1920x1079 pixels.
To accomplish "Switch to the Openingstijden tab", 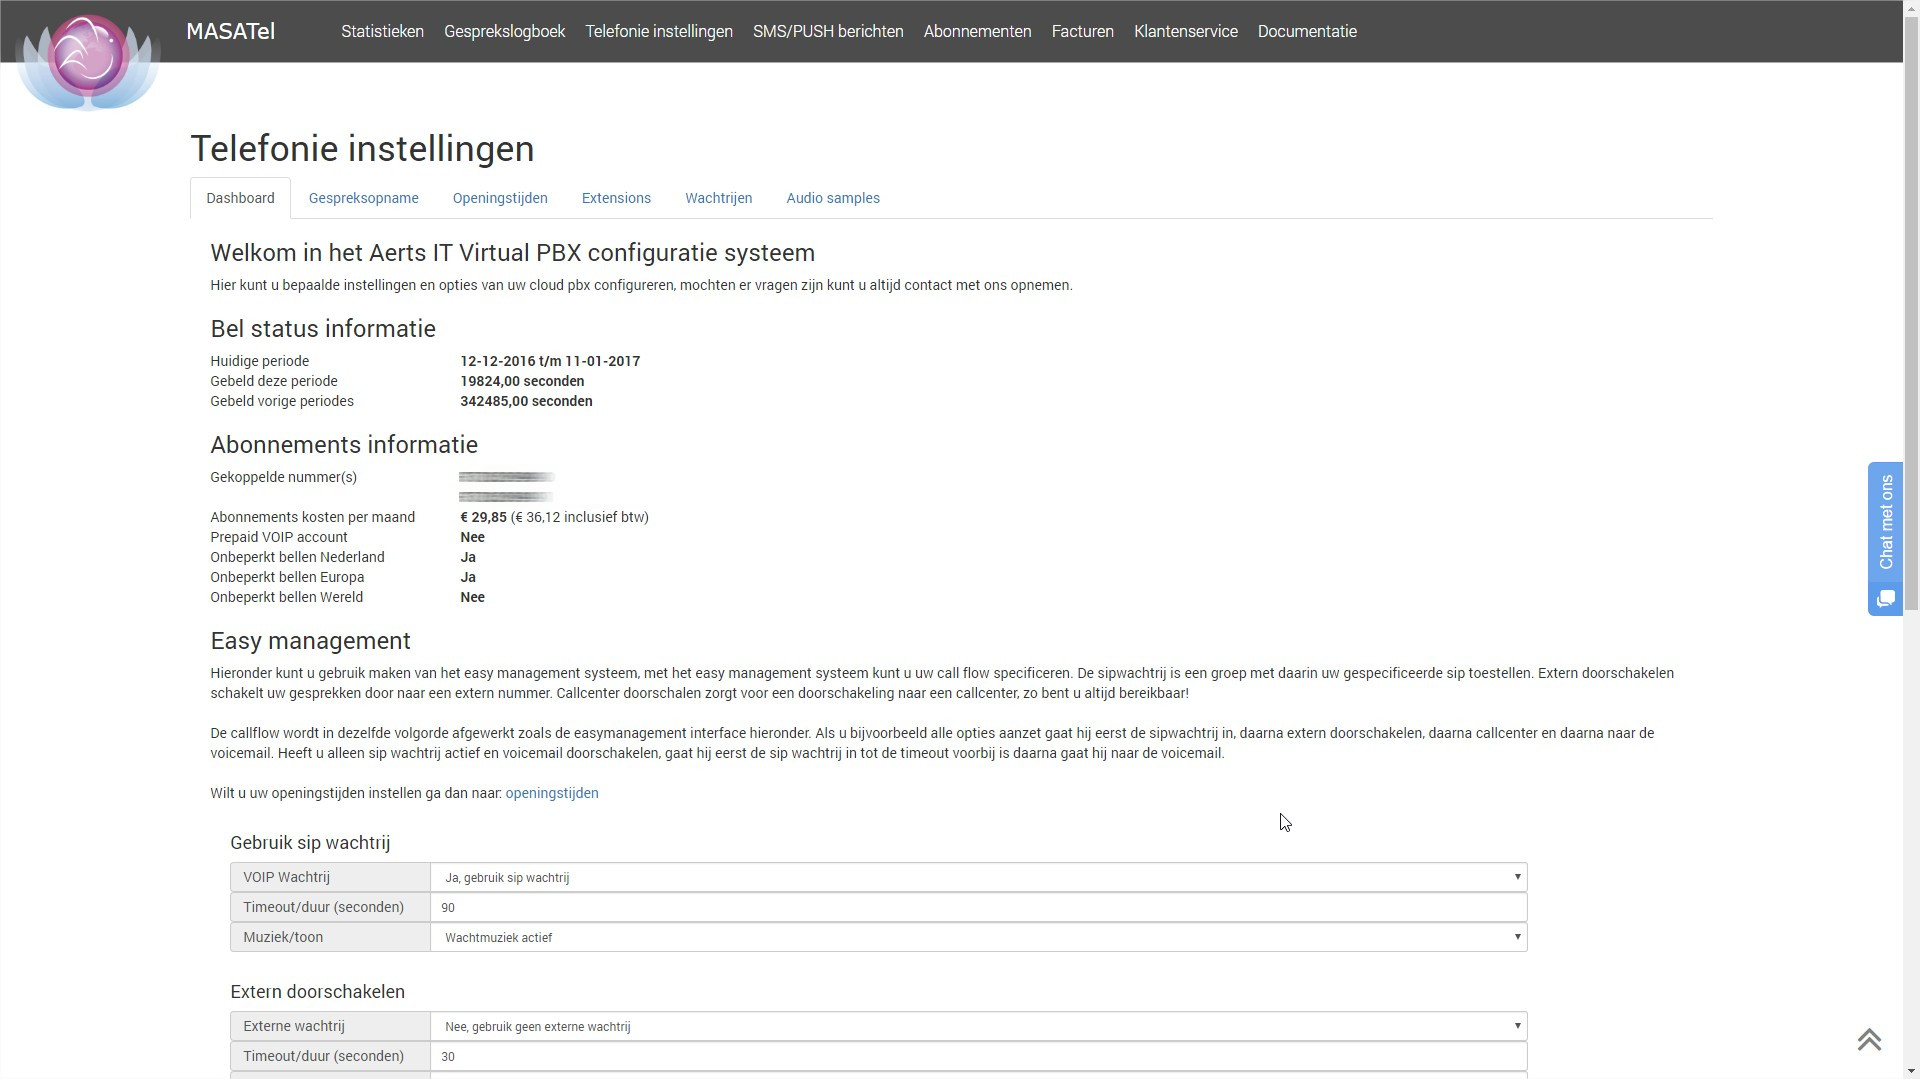I will click(500, 198).
